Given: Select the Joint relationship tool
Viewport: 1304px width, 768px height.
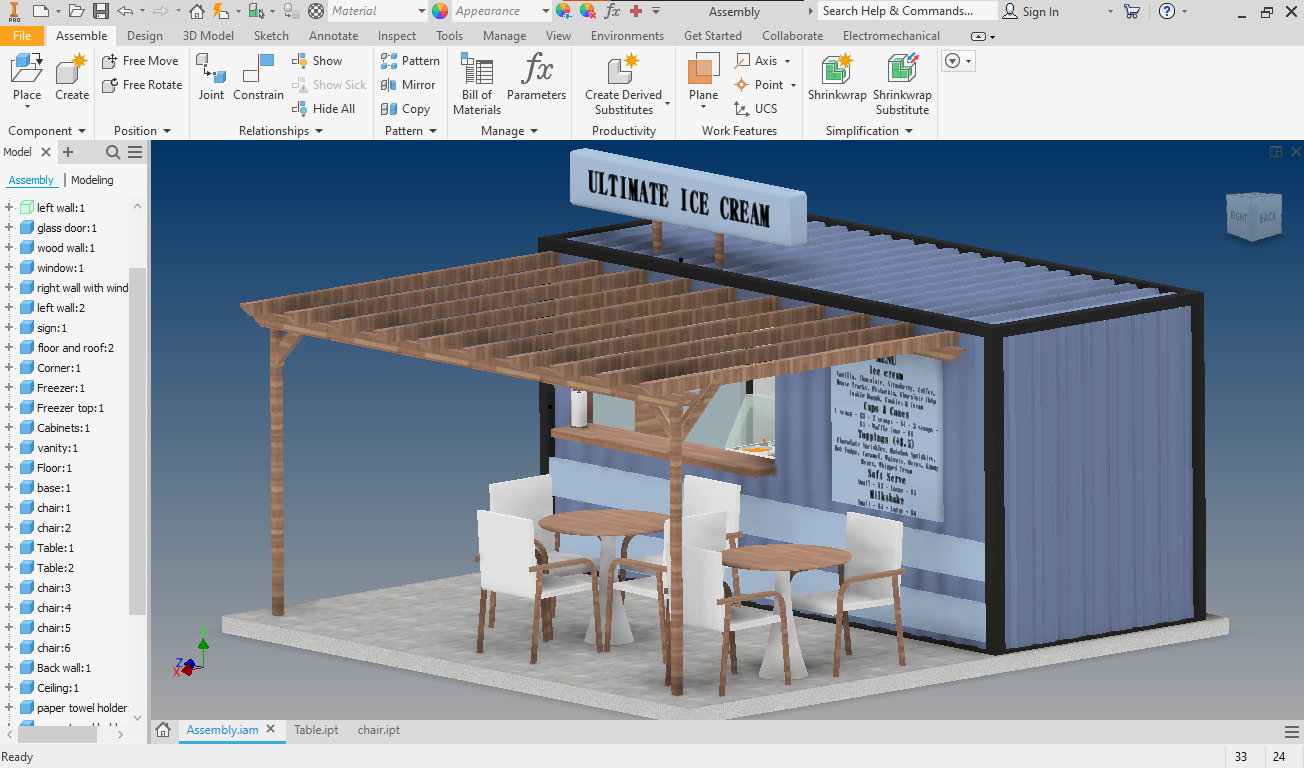Looking at the screenshot, I should point(211,78).
